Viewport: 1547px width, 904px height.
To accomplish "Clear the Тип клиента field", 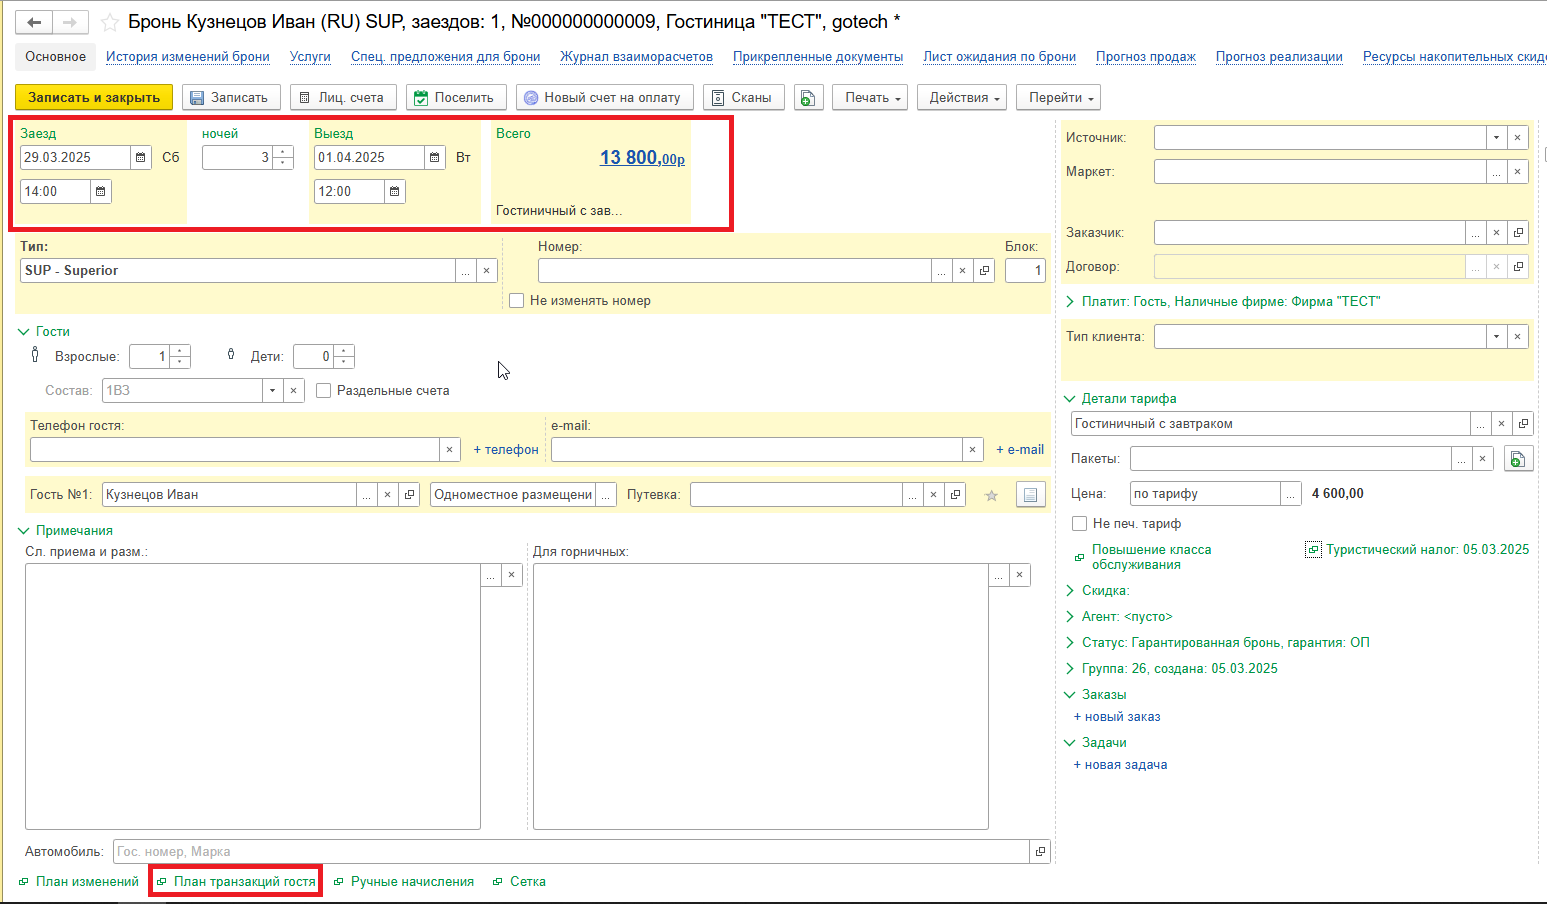I will pos(1517,336).
